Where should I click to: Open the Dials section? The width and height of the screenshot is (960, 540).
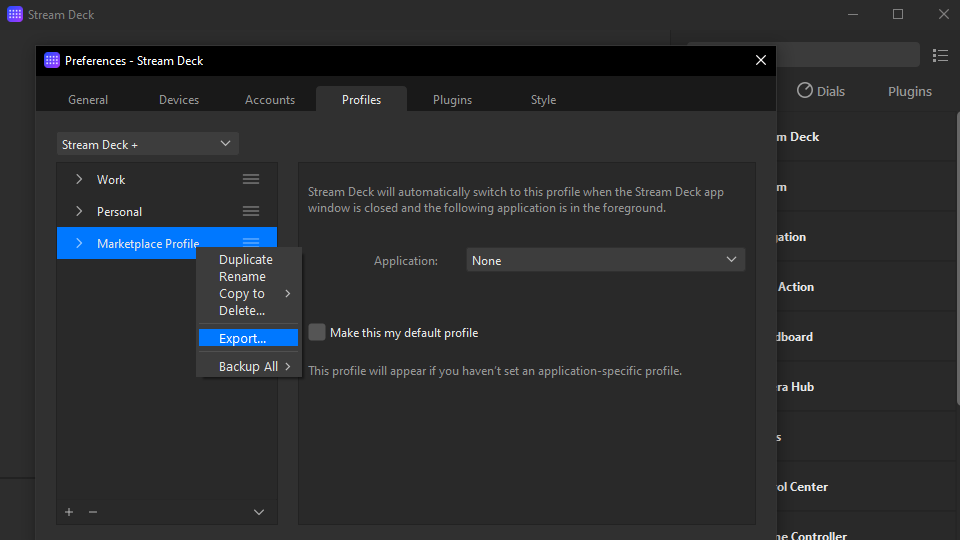tap(820, 91)
